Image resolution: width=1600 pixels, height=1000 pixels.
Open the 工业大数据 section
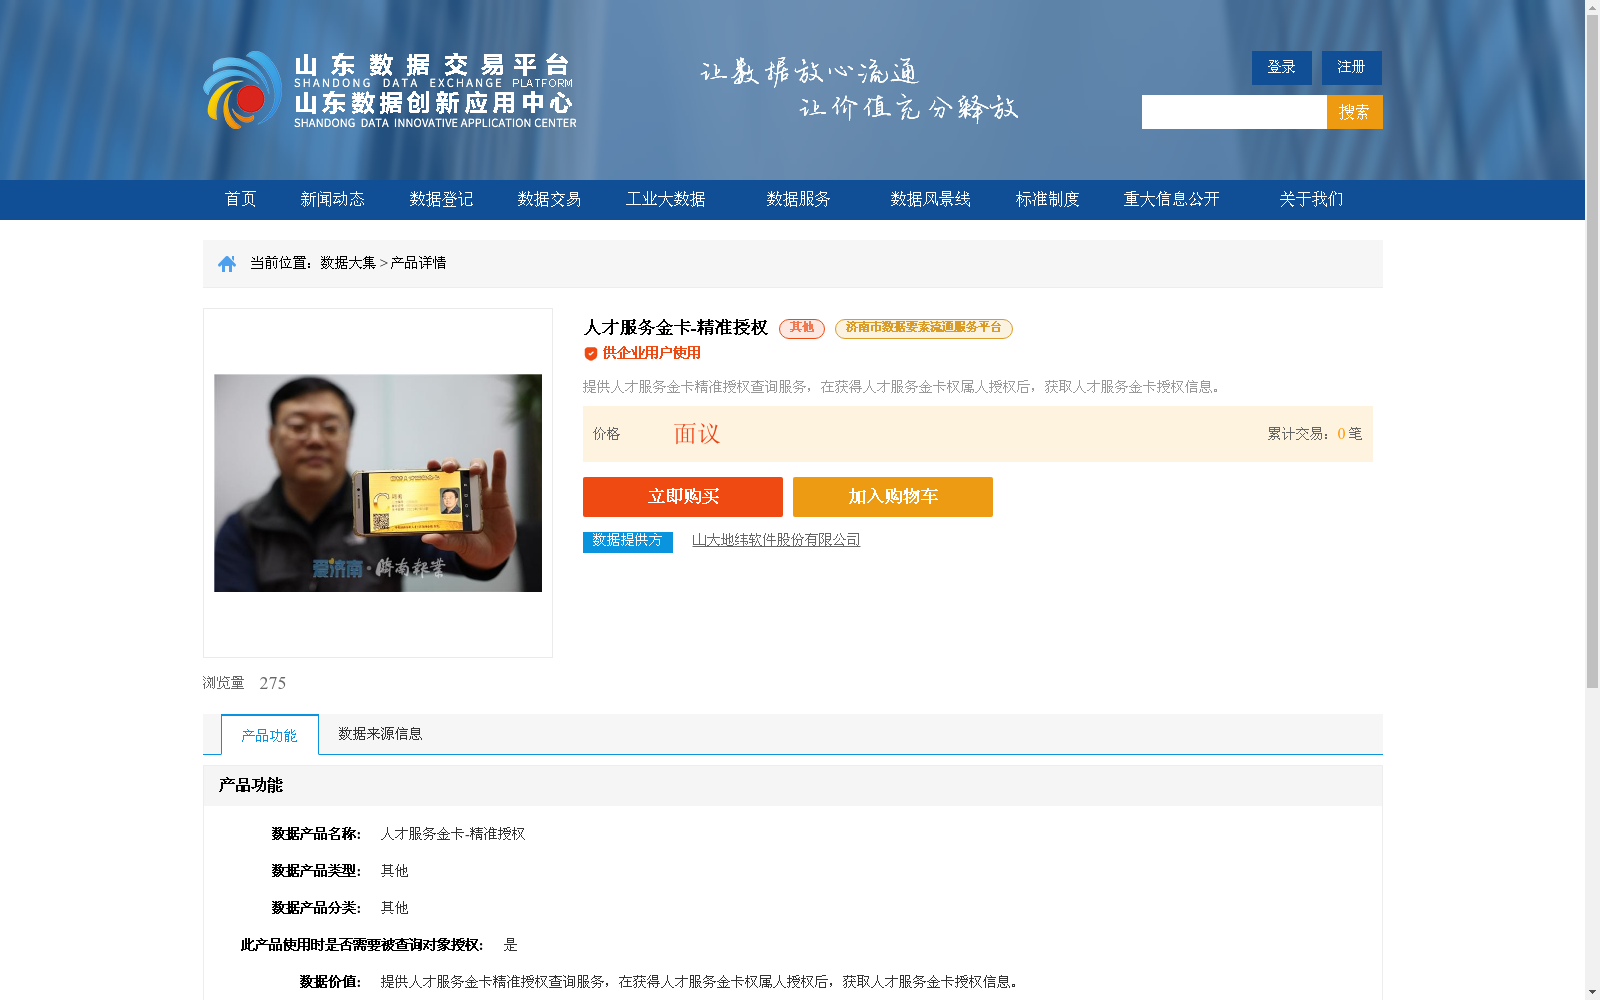(666, 199)
